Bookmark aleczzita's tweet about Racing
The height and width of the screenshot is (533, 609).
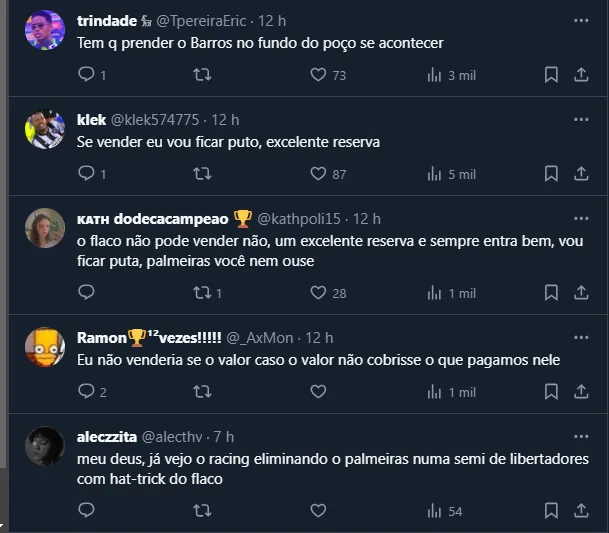[551, 511]
